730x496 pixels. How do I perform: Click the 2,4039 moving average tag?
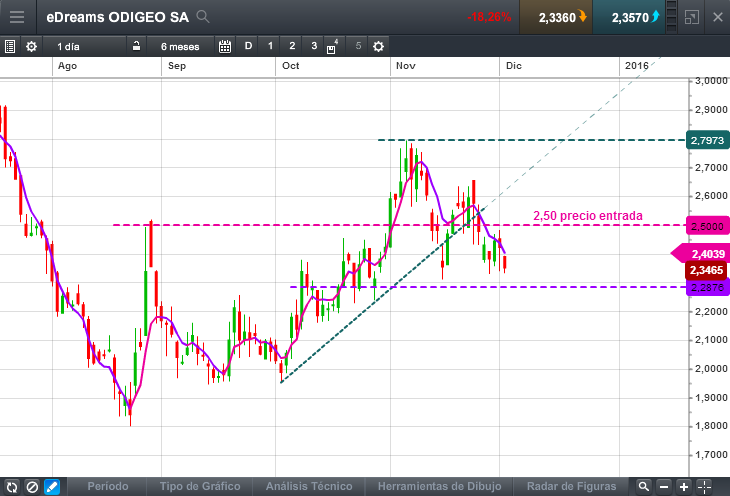700,254
